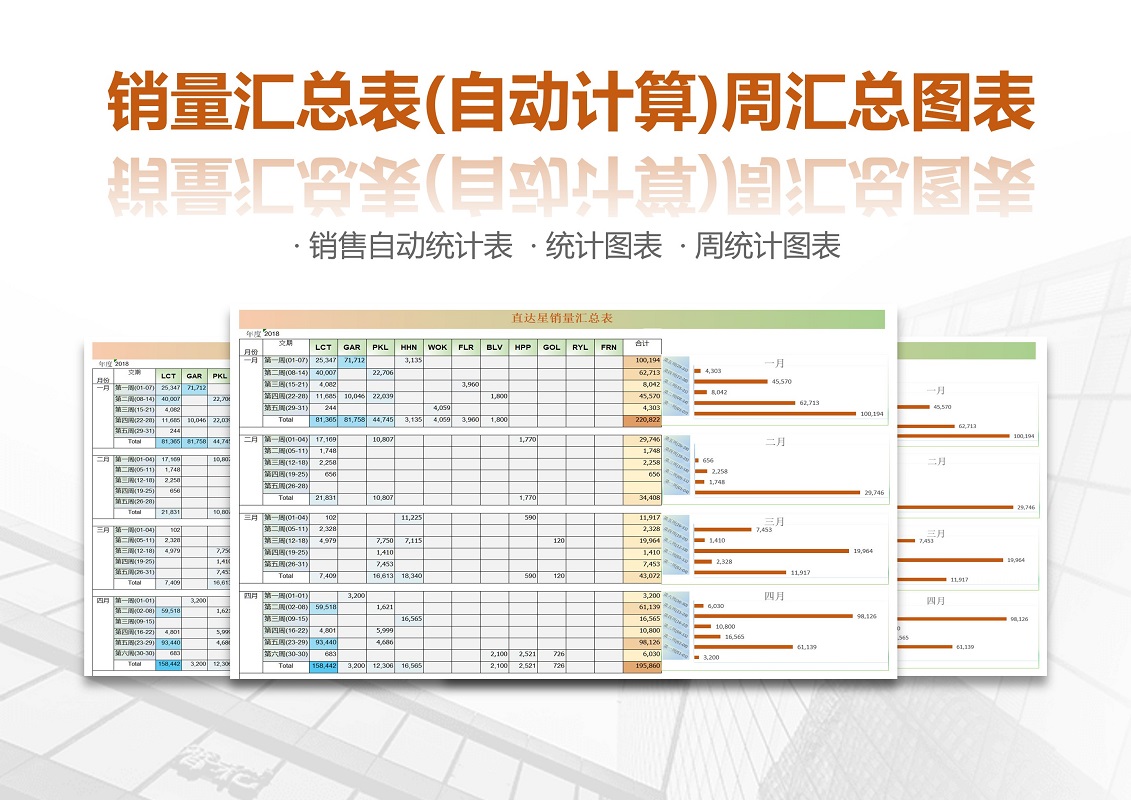Click the 周统计图表 subtitle text
This screenshot has height=800, width=1131.
point(768,246)
